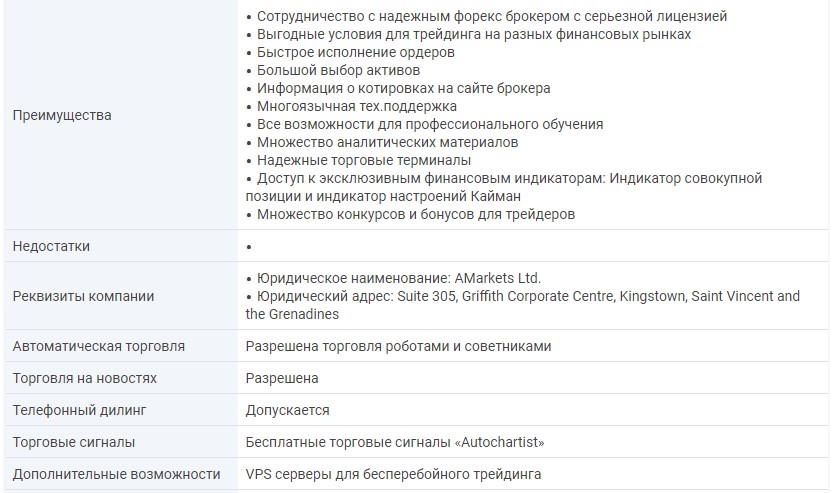Viewport: 834px width, 493px height.
Task: Click the 'Дополнительные возможности' row label
Action: [x=116, y=474]
